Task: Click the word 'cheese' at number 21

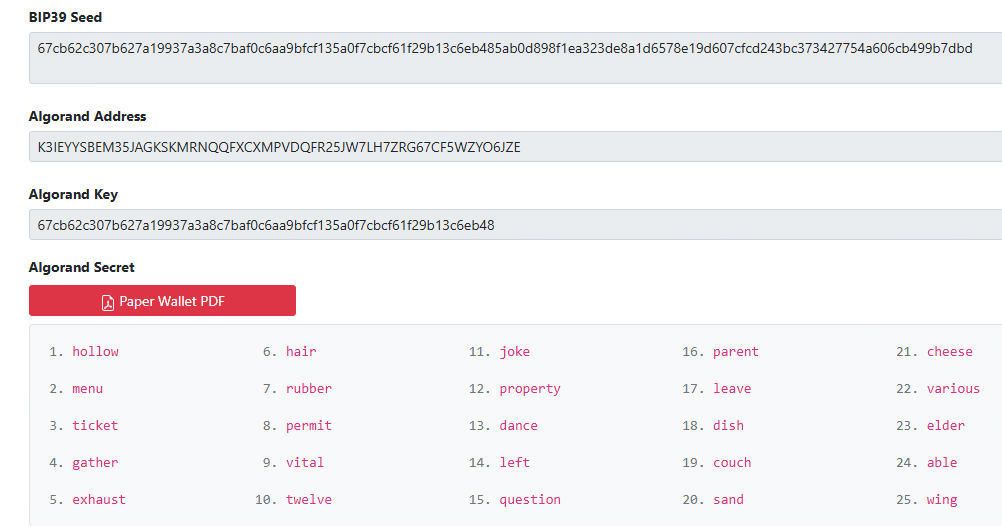Action: 949,351
